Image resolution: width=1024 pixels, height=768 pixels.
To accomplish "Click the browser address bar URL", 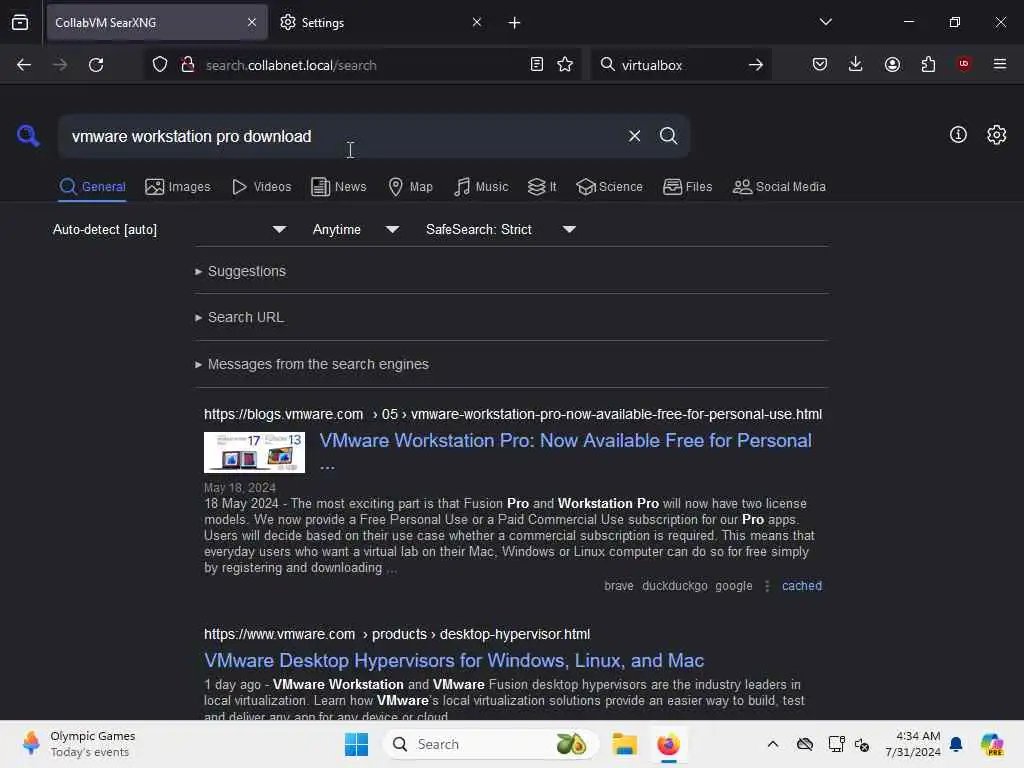I will click(291, 65).
